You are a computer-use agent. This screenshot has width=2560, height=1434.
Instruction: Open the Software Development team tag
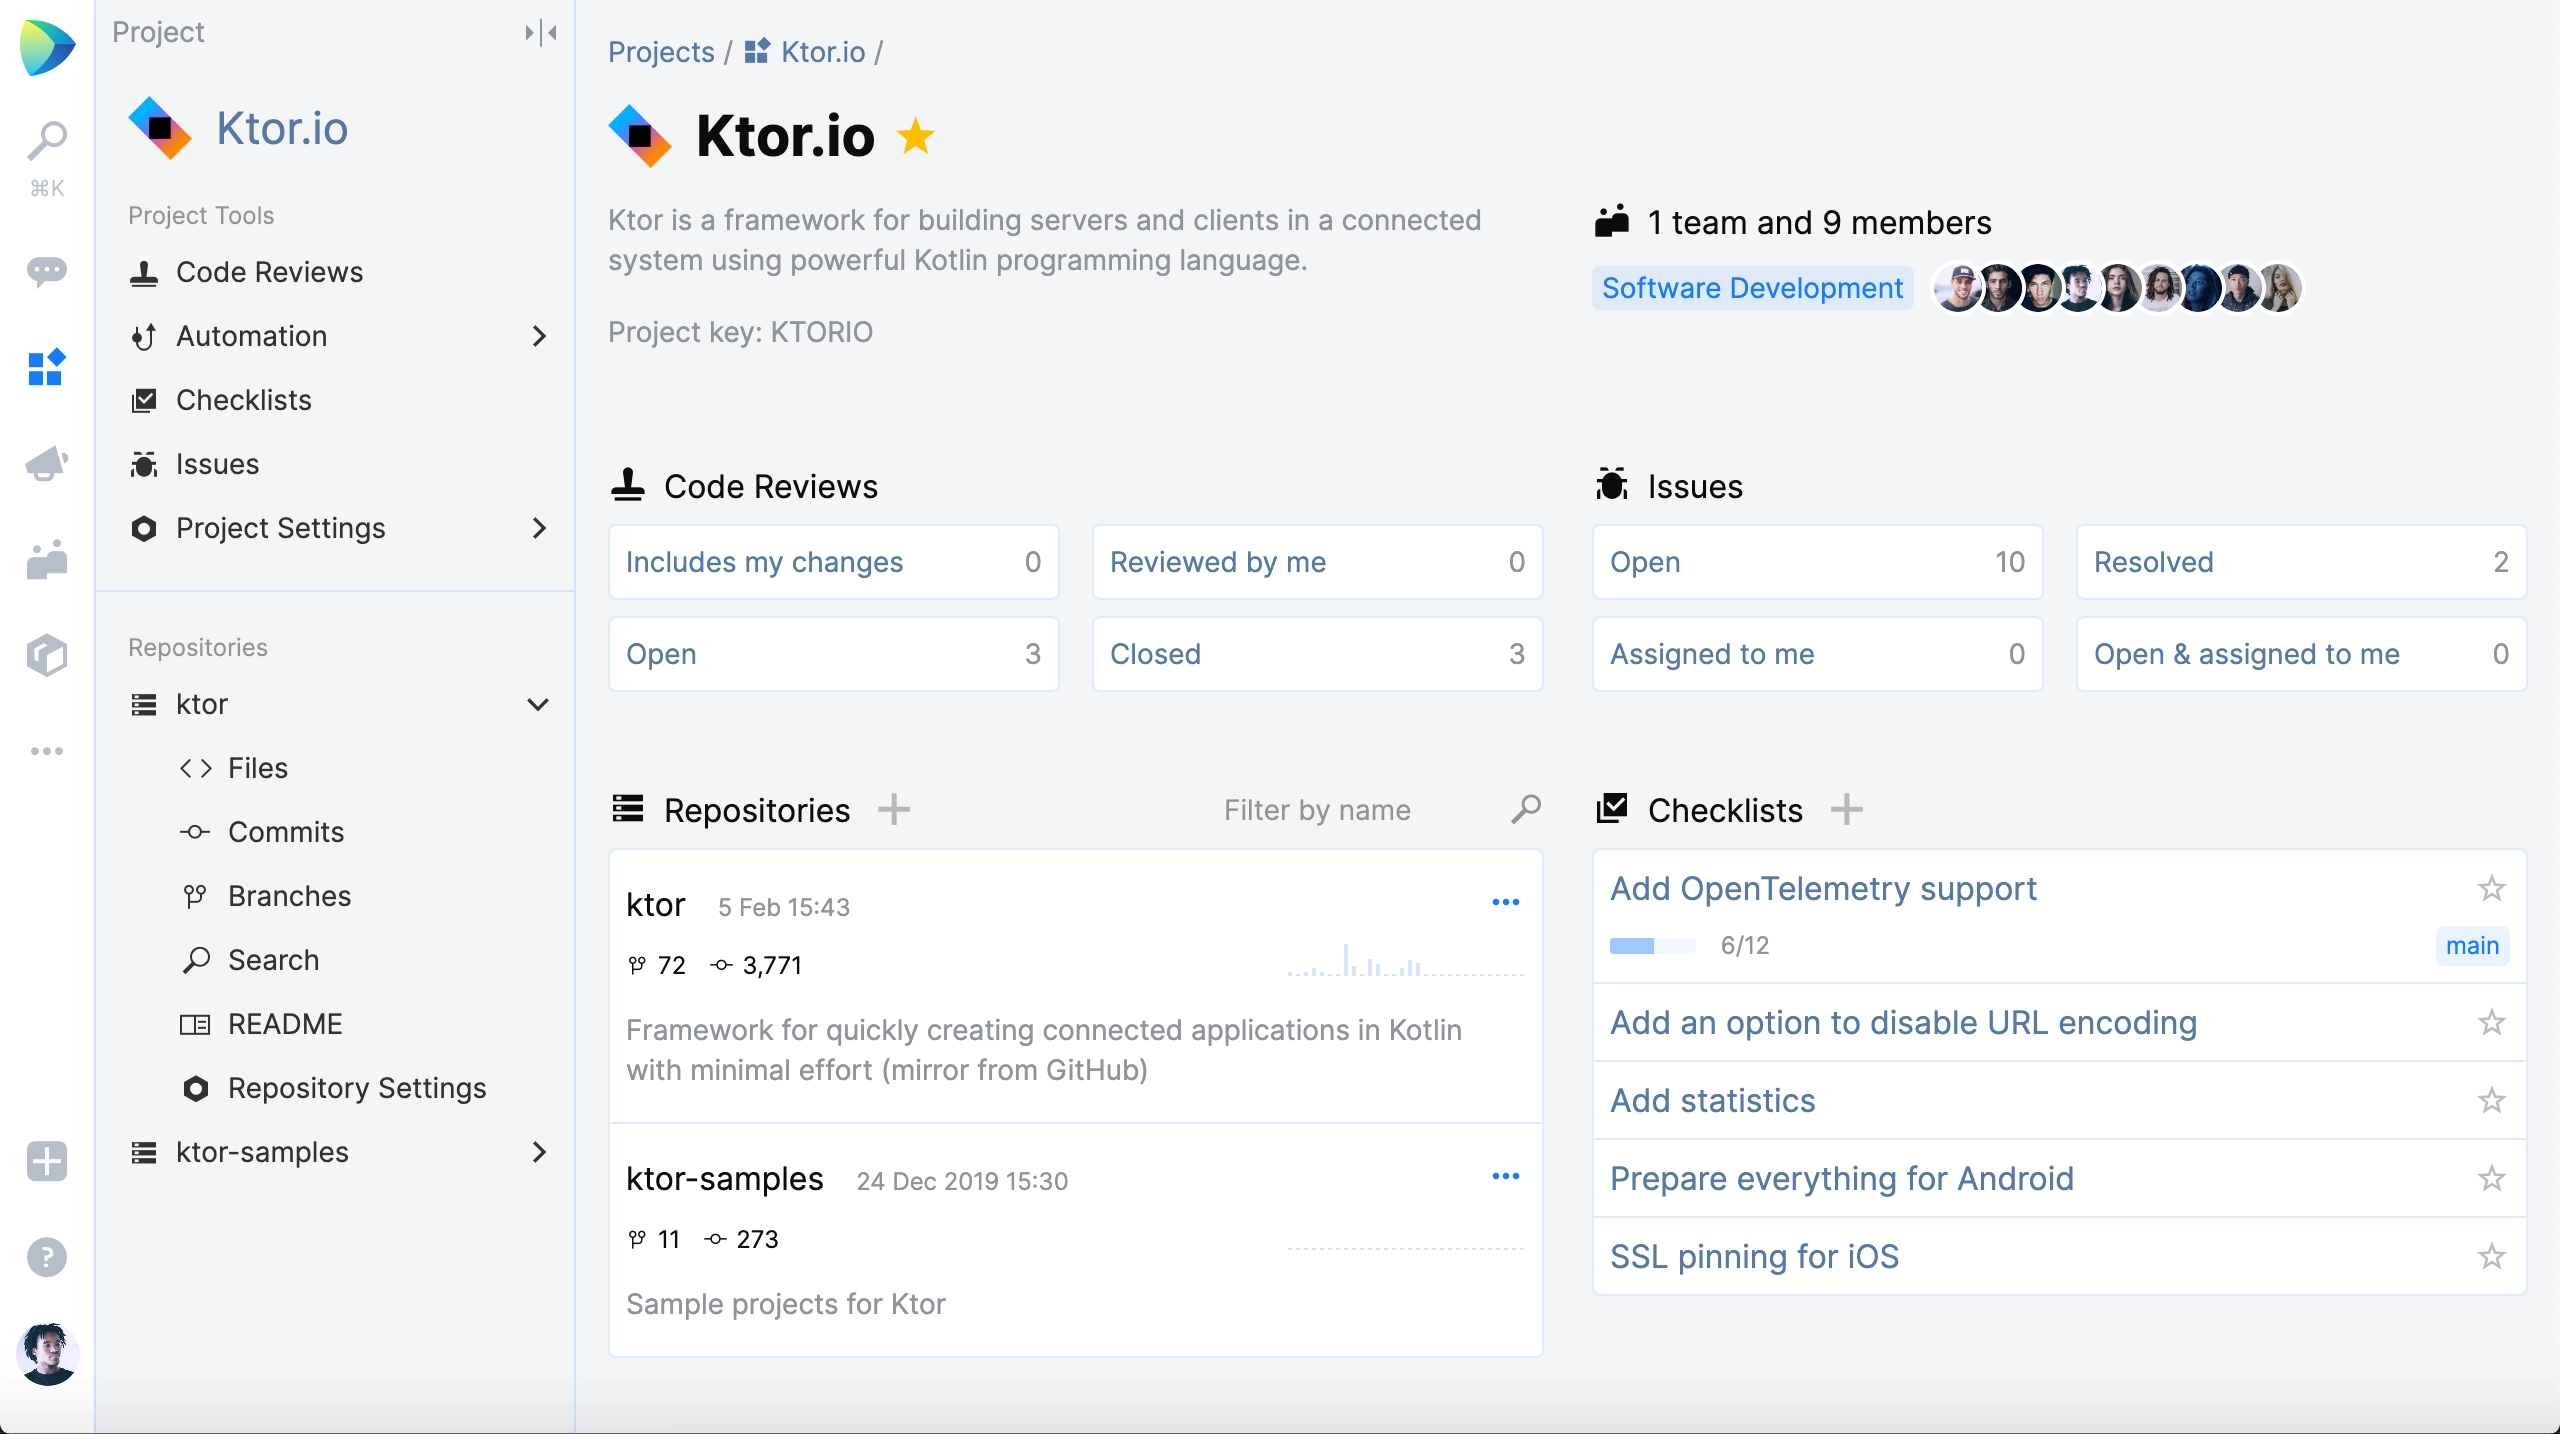[1752, 288]
